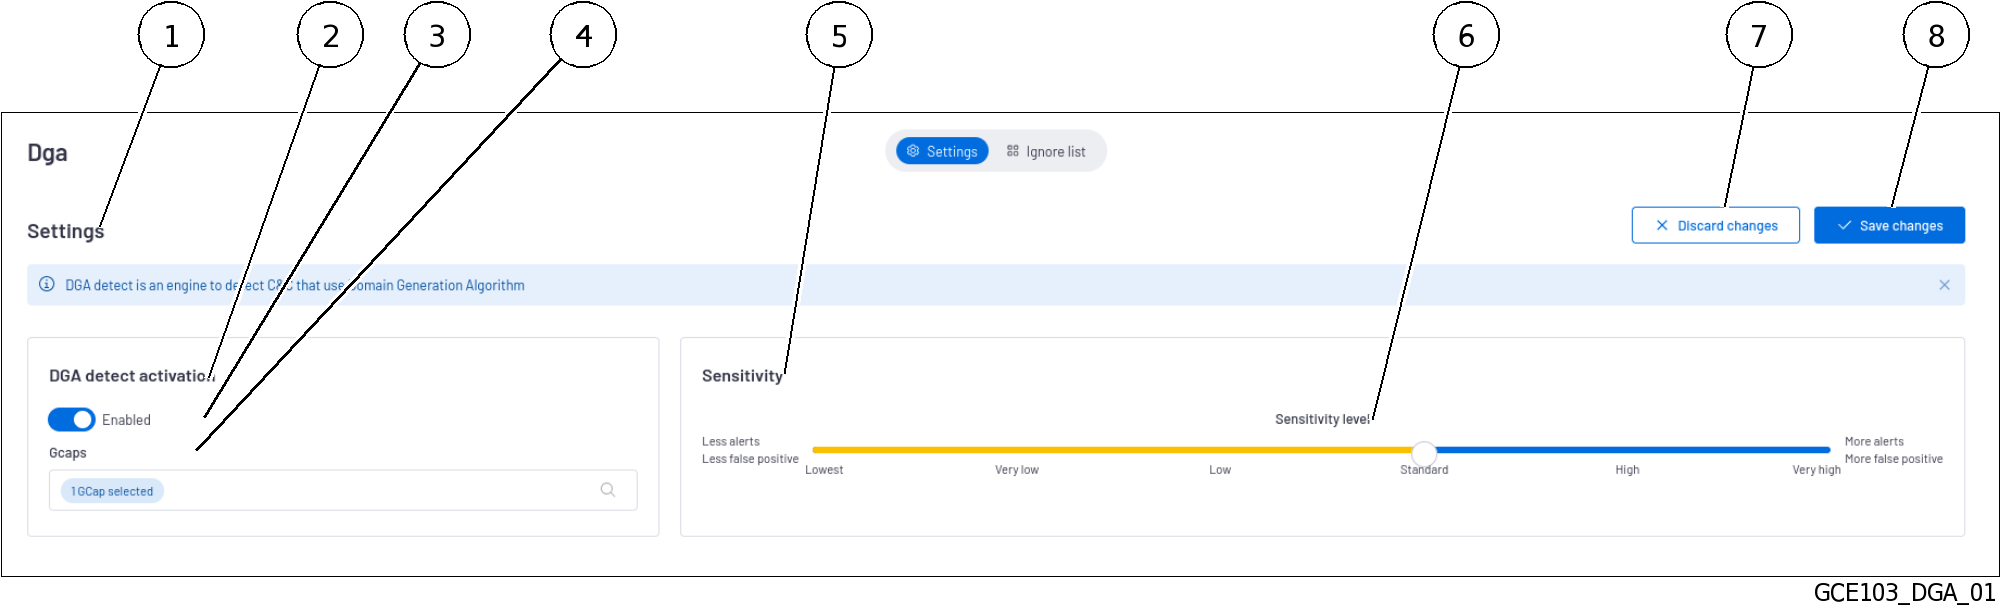Click the info icon in the DGA detect banner
The width and height of the screenshot is (2000, 610).
pos(47,285)
